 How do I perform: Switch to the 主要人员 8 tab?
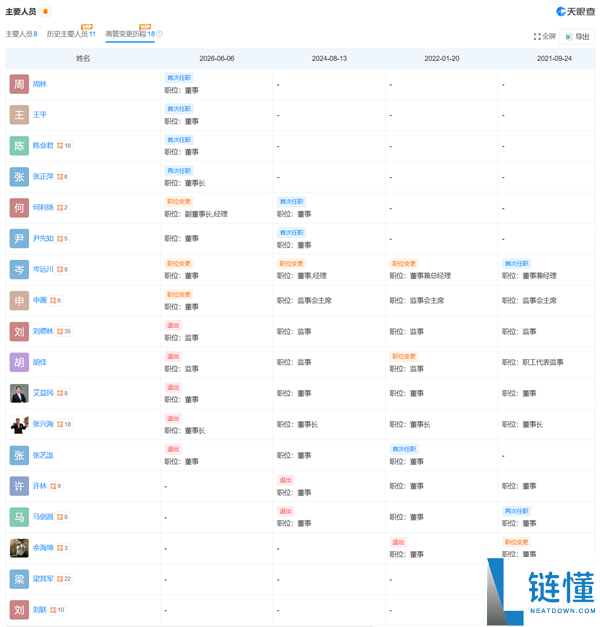click(x=21, y=34)
